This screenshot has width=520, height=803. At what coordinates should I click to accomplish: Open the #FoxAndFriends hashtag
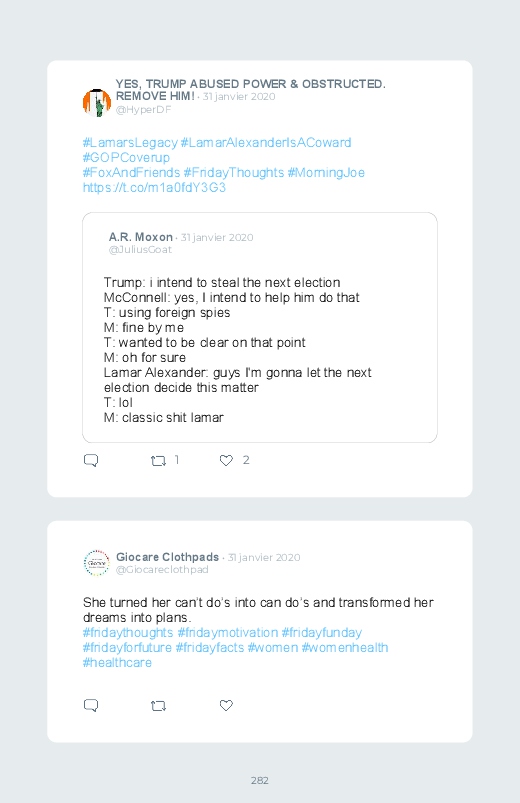131,173
